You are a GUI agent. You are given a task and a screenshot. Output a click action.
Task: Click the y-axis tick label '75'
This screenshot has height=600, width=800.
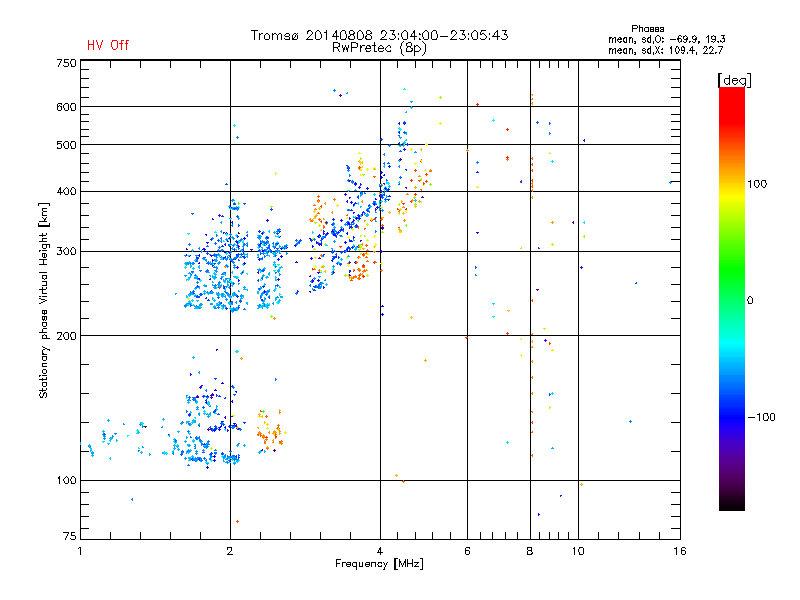(x=70, y=536)
